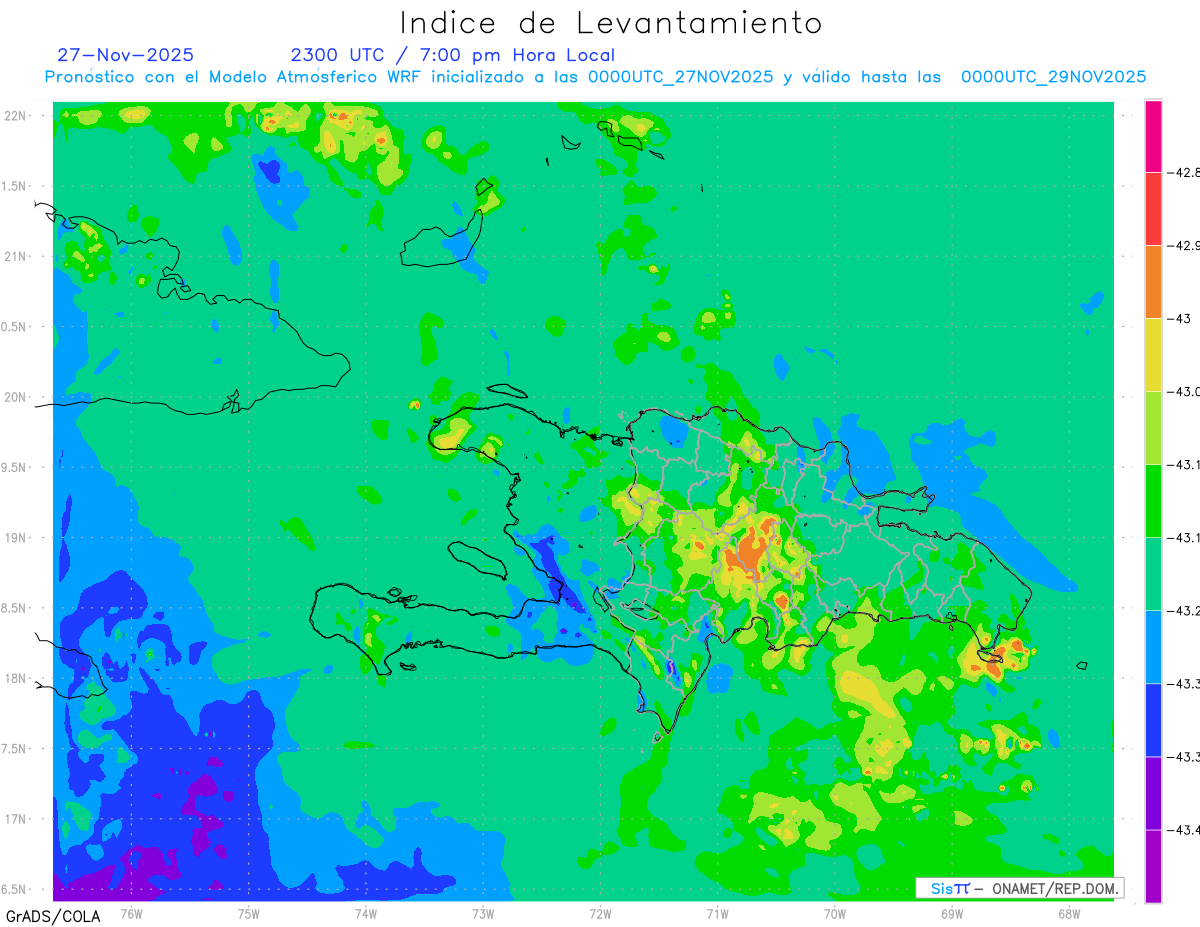This screenshot has height=927, width=1200.
Task: Click the light blue color bar segment
Action: click(1153, 646)
